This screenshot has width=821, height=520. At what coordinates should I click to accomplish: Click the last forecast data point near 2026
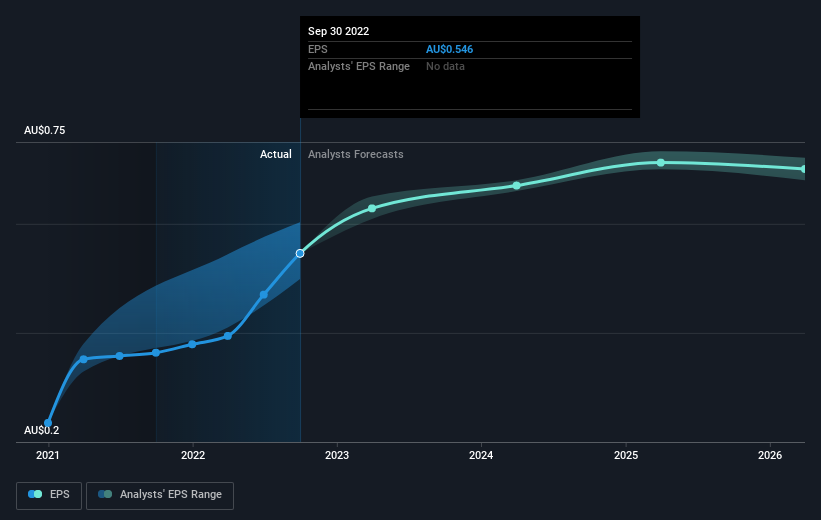pyautogui.click(x=803, y=169)
